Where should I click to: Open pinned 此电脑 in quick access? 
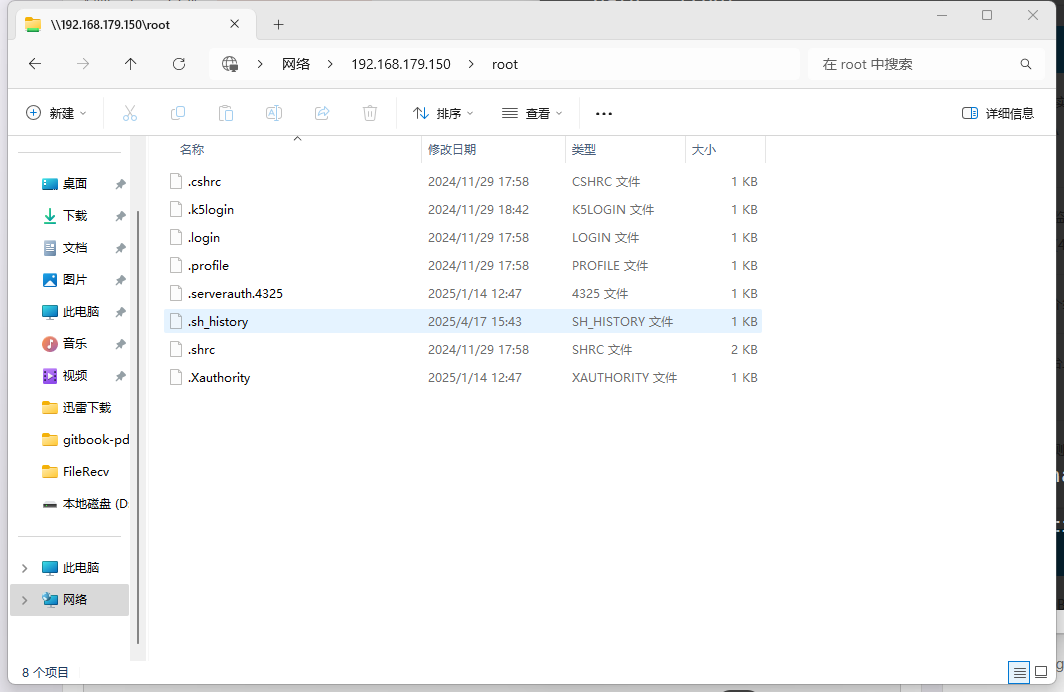[x=80, y=311]
